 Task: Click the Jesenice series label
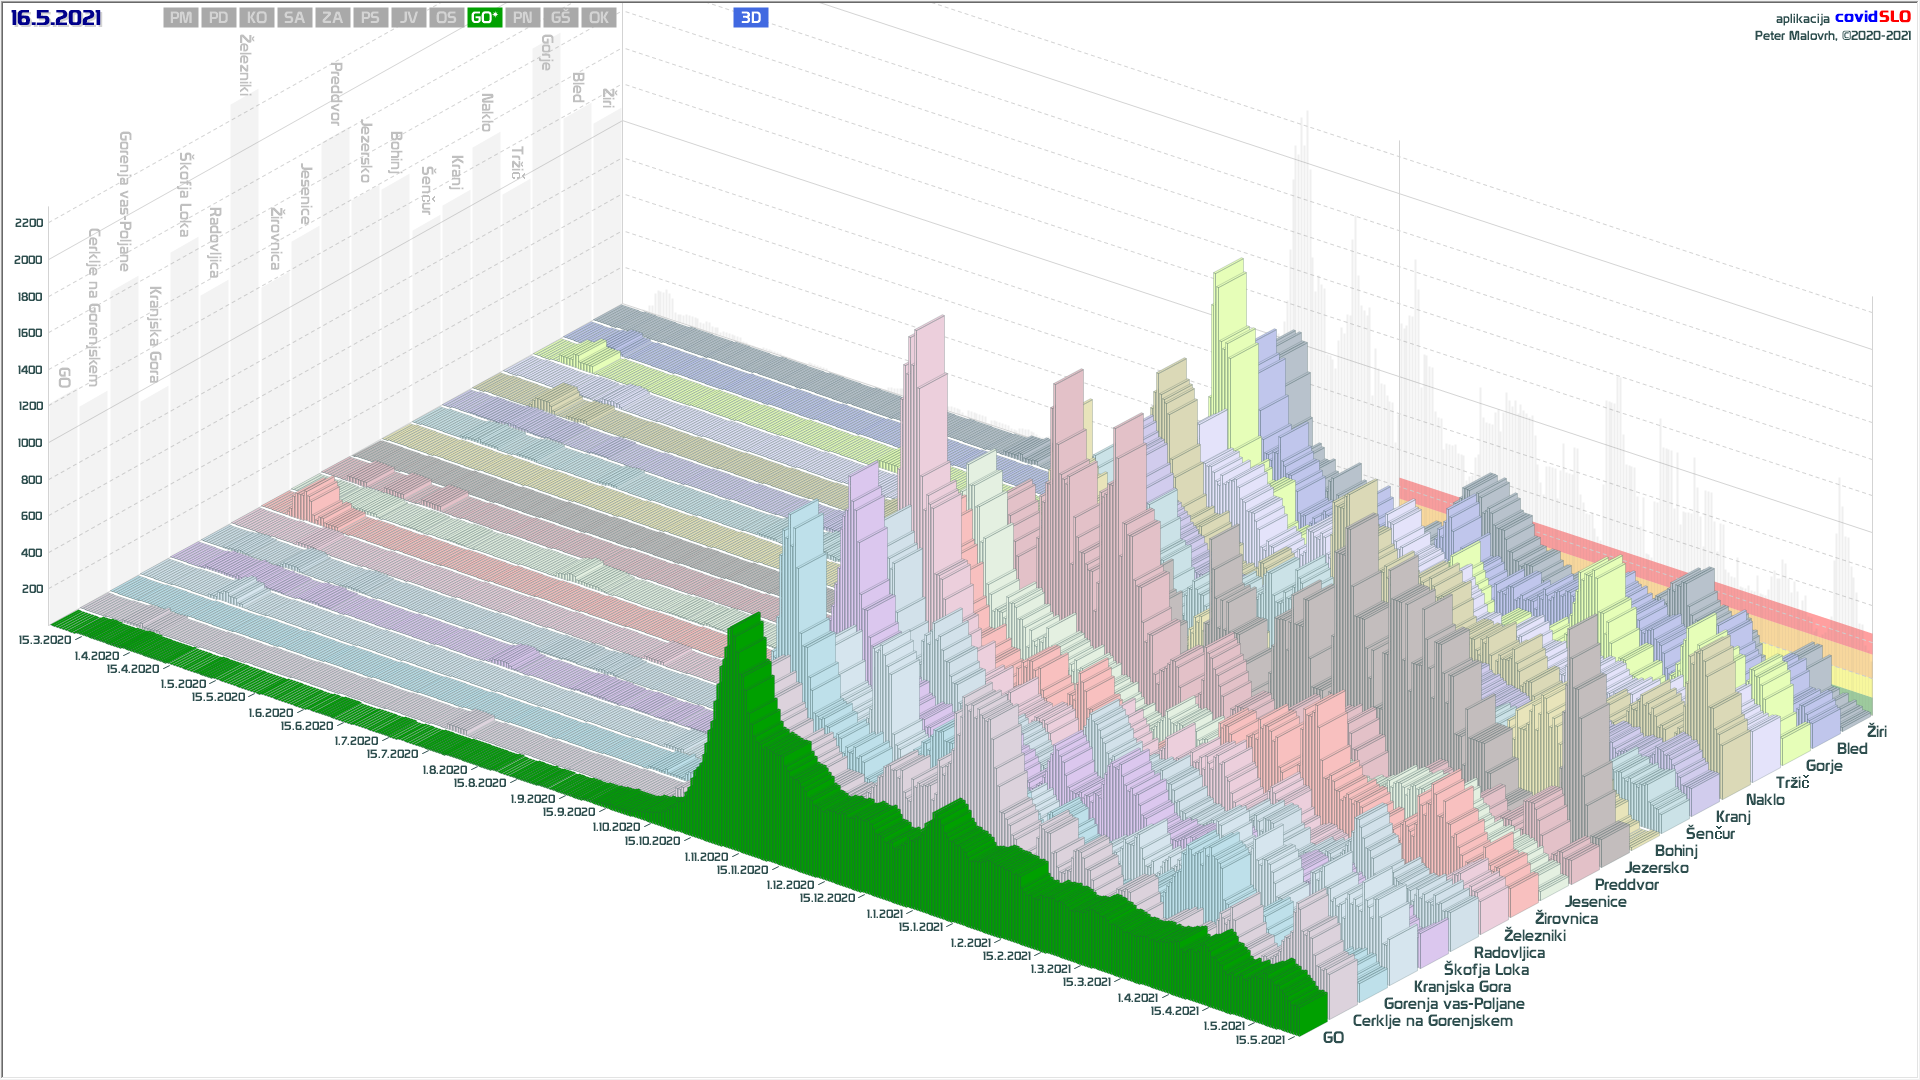1595,902
